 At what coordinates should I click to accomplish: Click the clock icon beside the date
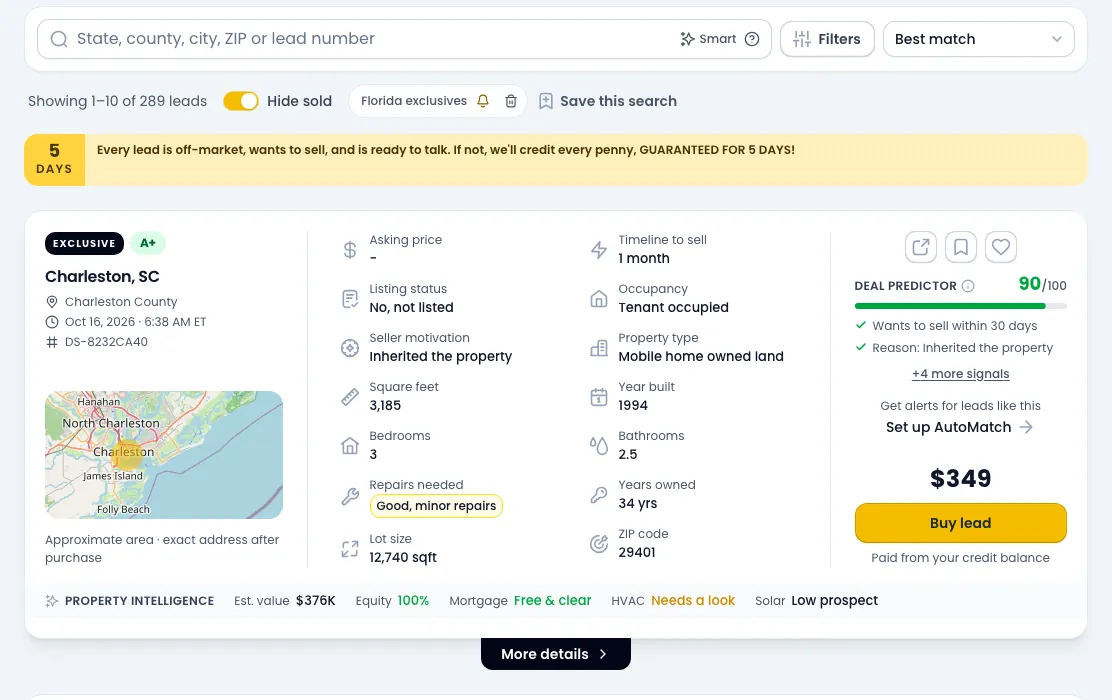coord(52,321)
